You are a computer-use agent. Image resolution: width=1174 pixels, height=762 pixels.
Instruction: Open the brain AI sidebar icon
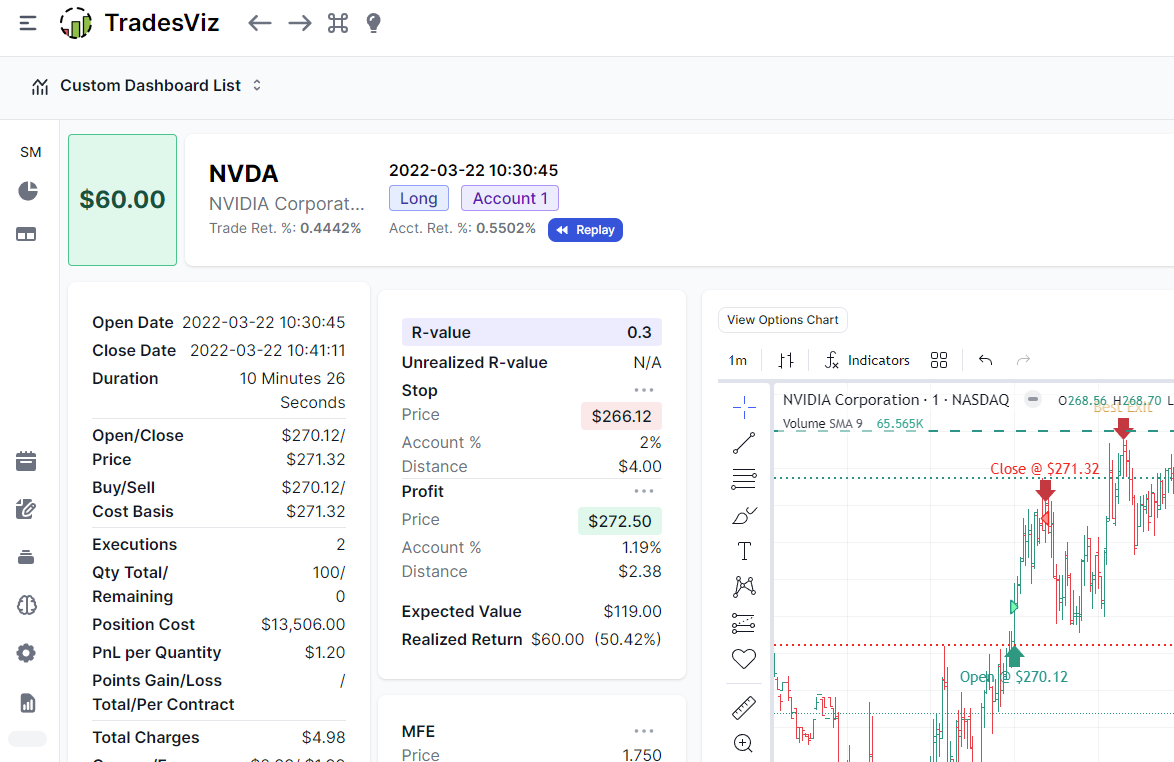click(27, 605)
